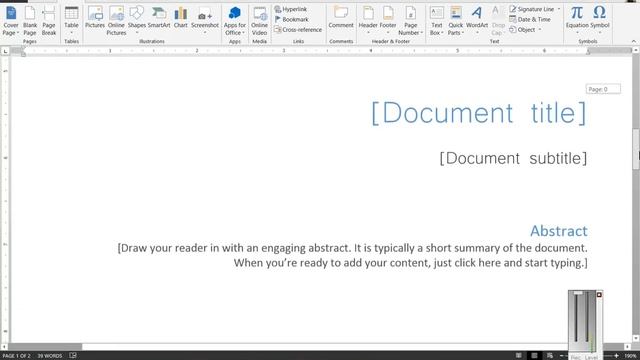Insert Online Pictures

[116, 21]
